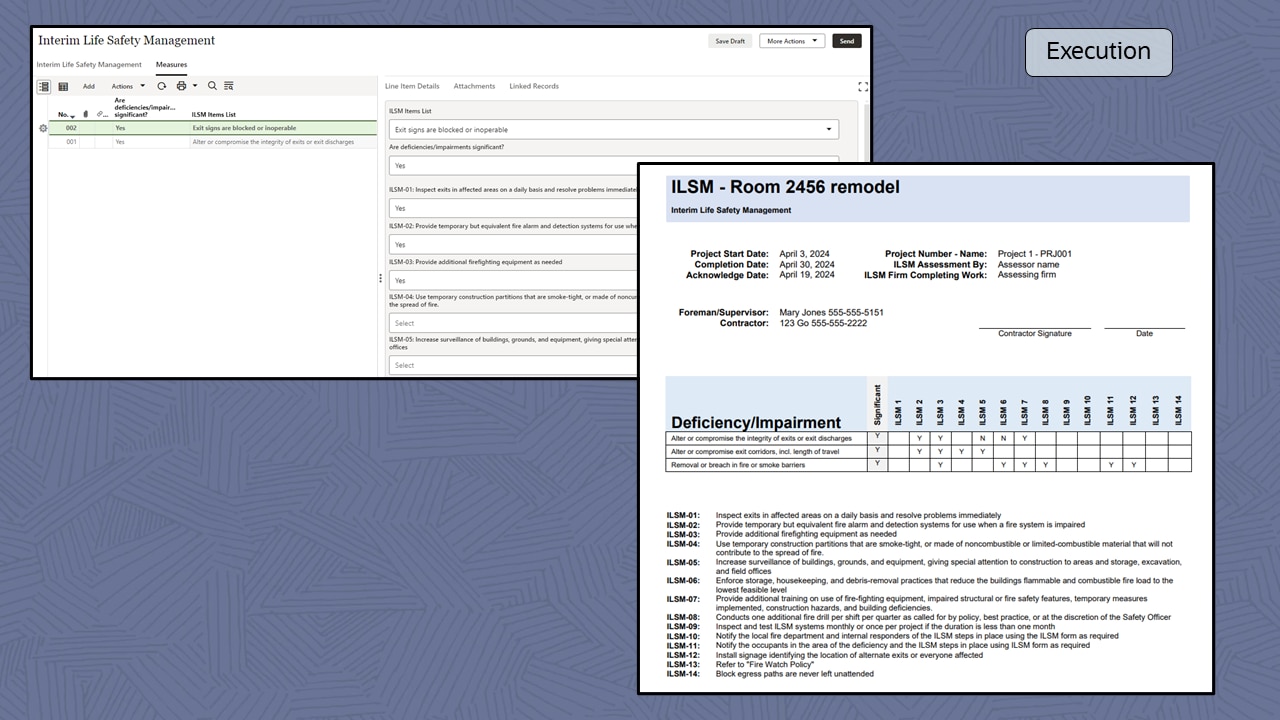This screenshot has height=720, width=1280.
Task: Click the refresh icon in toolbar
Action: coord(162,86)
